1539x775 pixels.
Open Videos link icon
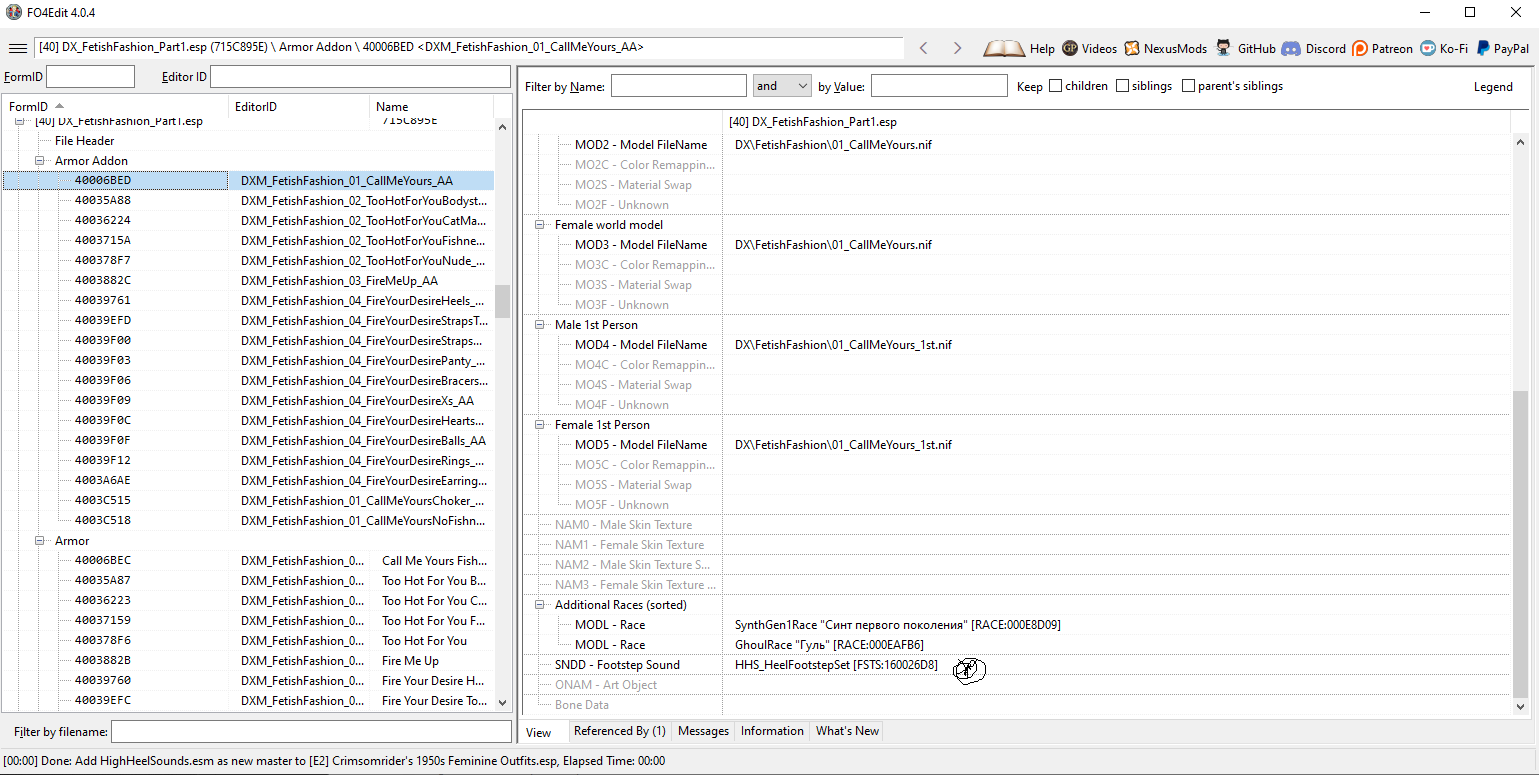coord(1070,48)
